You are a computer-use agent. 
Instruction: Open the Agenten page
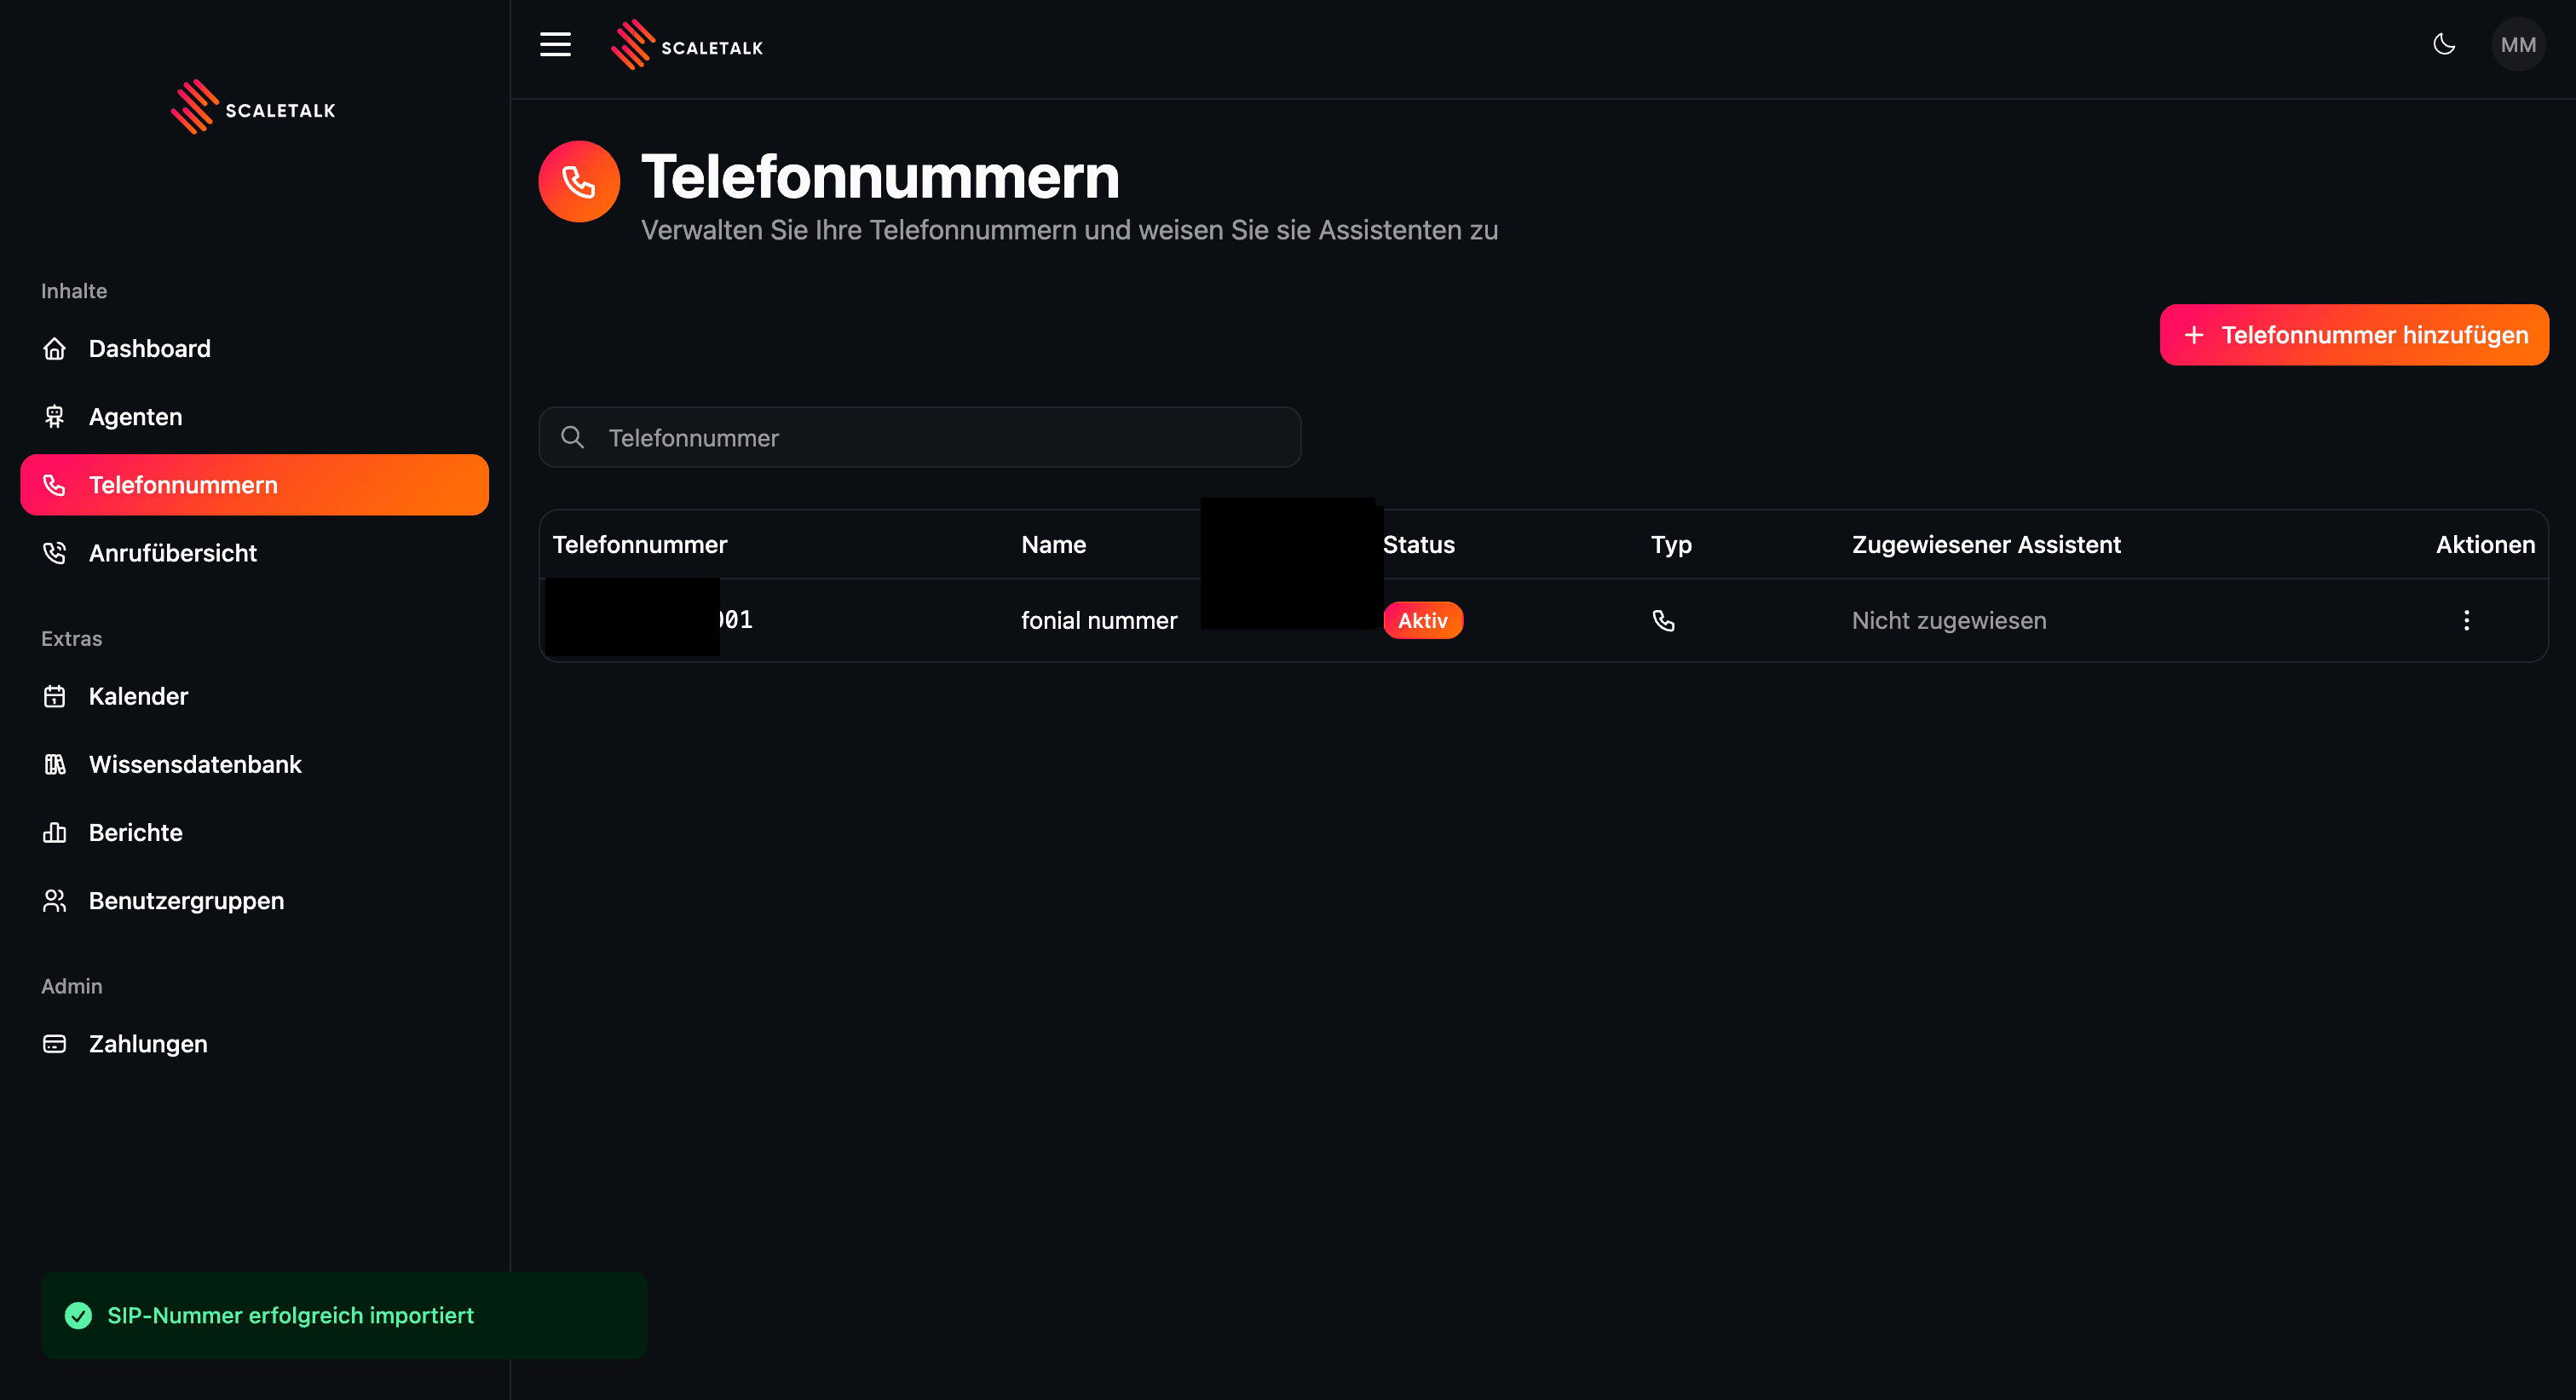[x=254, y=417]
